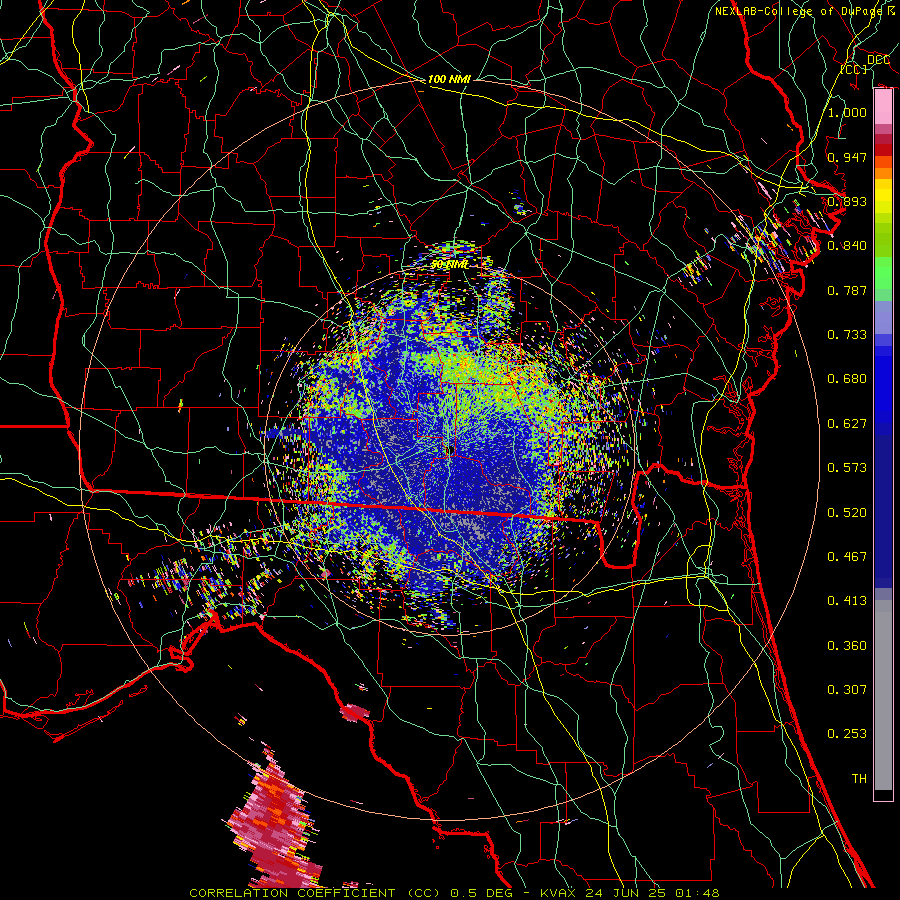The image size is (900, 900).
Task: Select the 0.307 legend value
Action: pyautogui.click(x=847, y=689)
